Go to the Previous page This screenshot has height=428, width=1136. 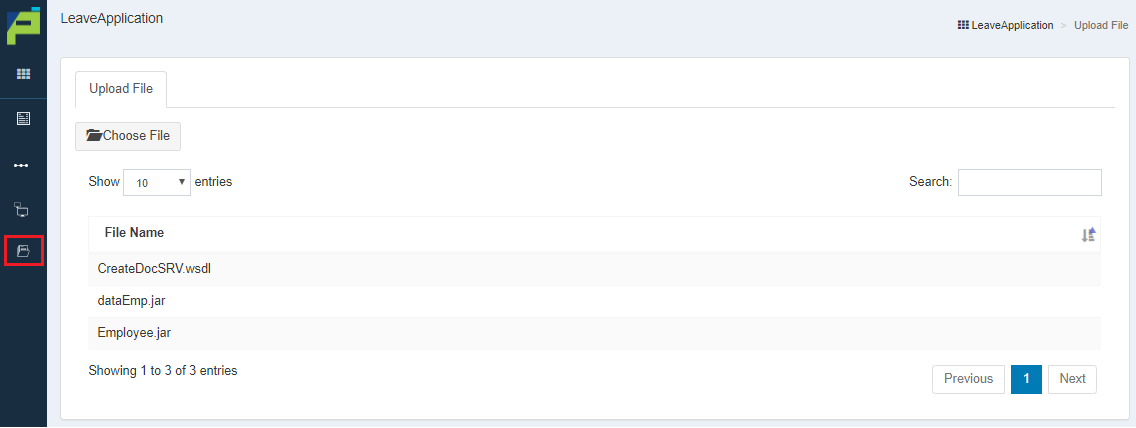(x=968, y=379)
